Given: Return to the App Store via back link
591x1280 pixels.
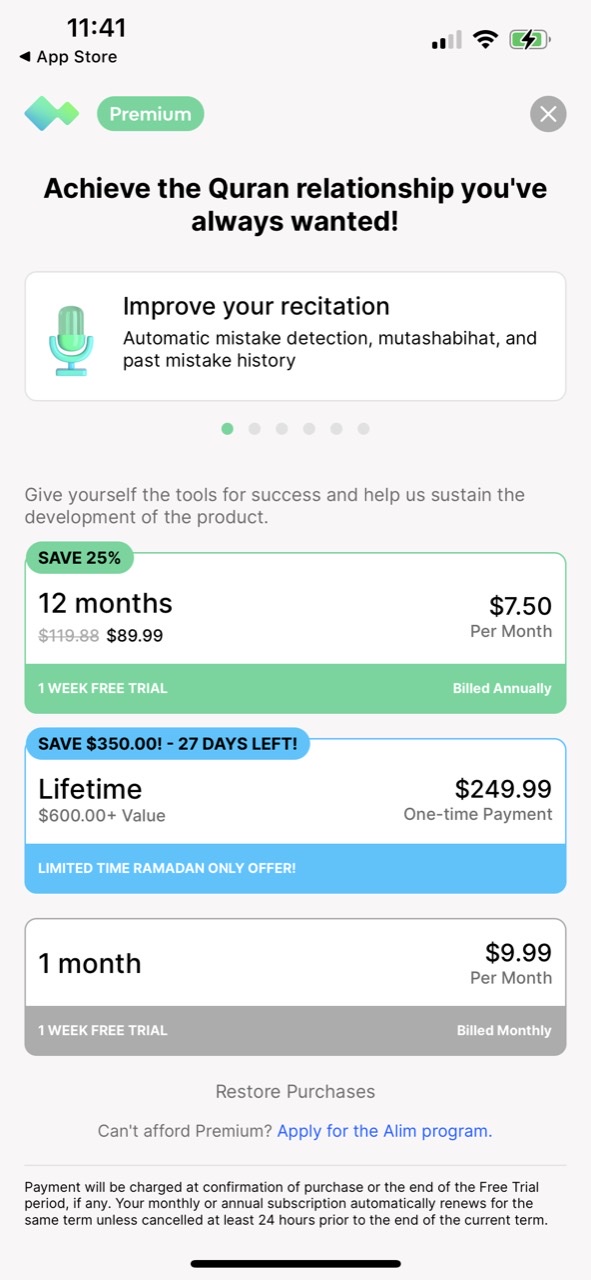Looking at the screenshot, I should tap(62, 57).
